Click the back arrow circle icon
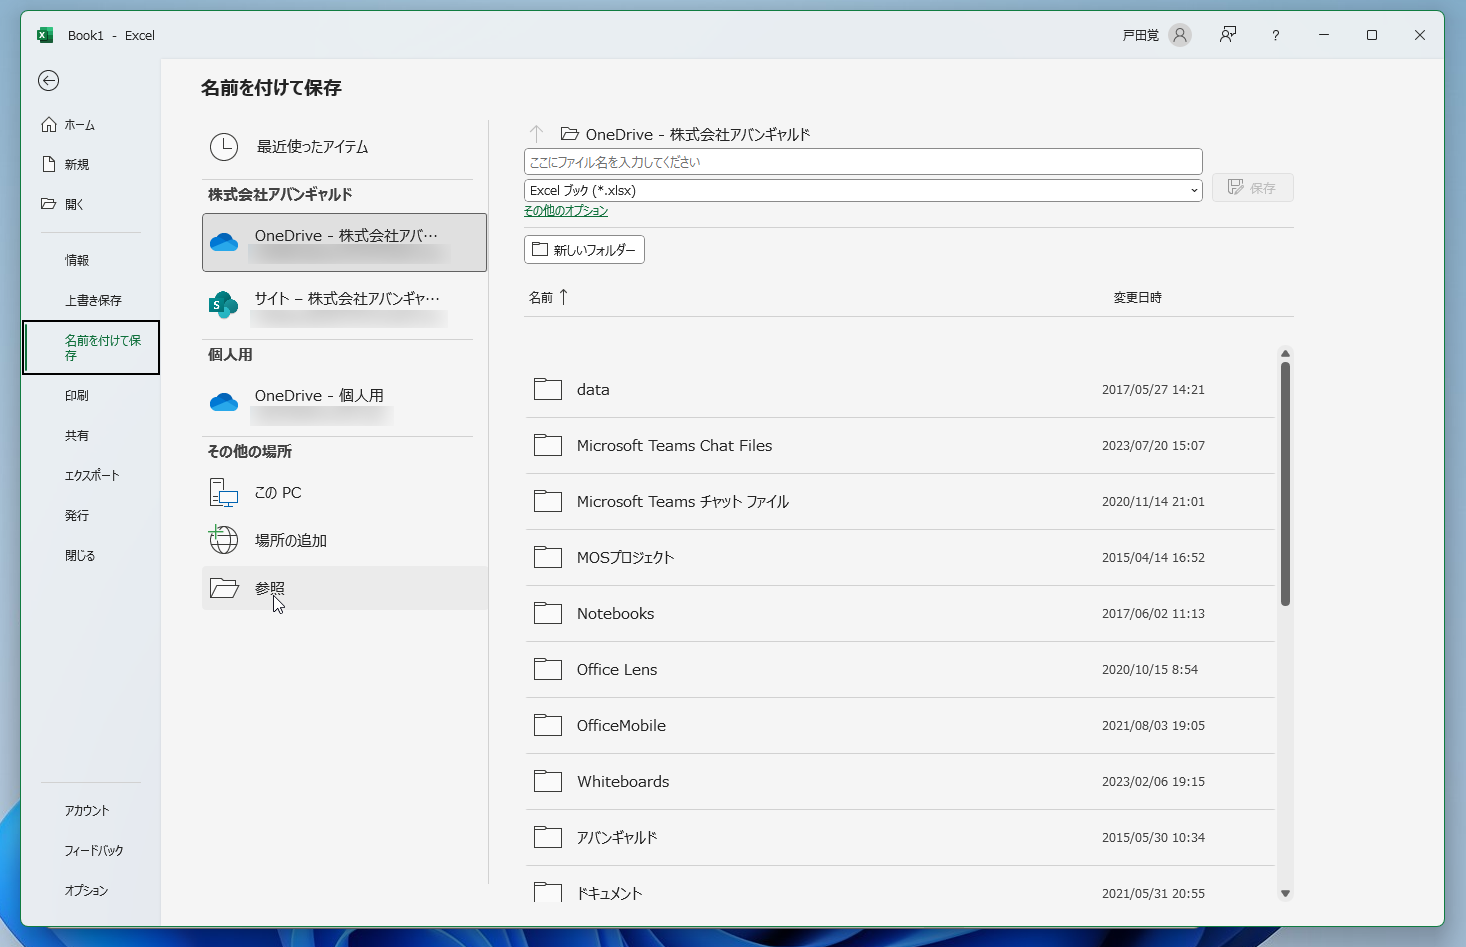 (48, 81)
